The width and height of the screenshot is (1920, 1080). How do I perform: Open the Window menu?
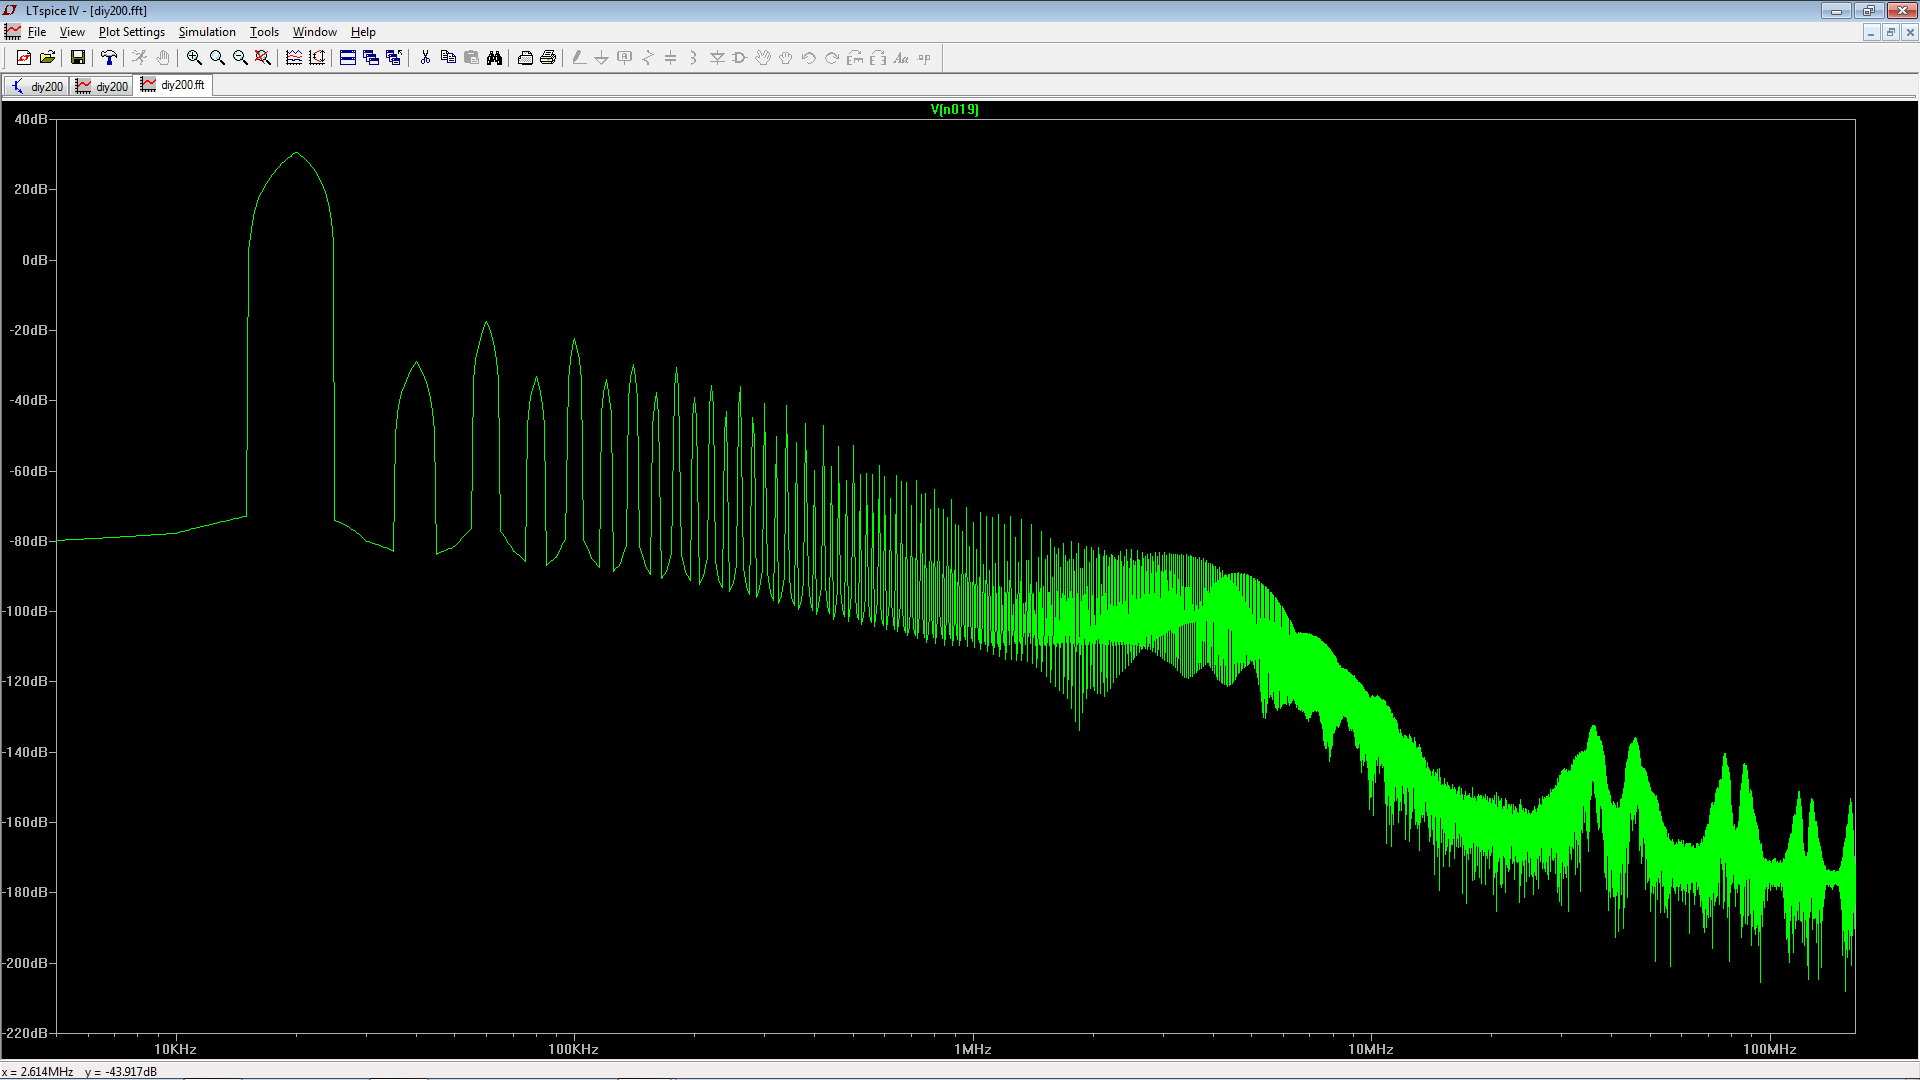[x=314, y=32]
